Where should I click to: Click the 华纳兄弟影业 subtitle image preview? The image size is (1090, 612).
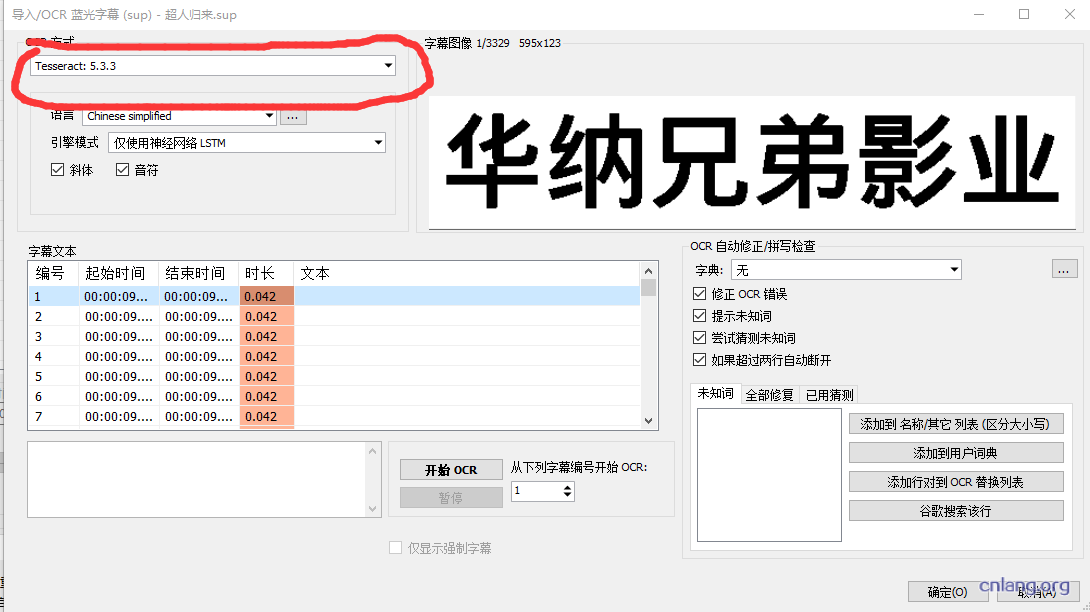click(x=752, y=163)
